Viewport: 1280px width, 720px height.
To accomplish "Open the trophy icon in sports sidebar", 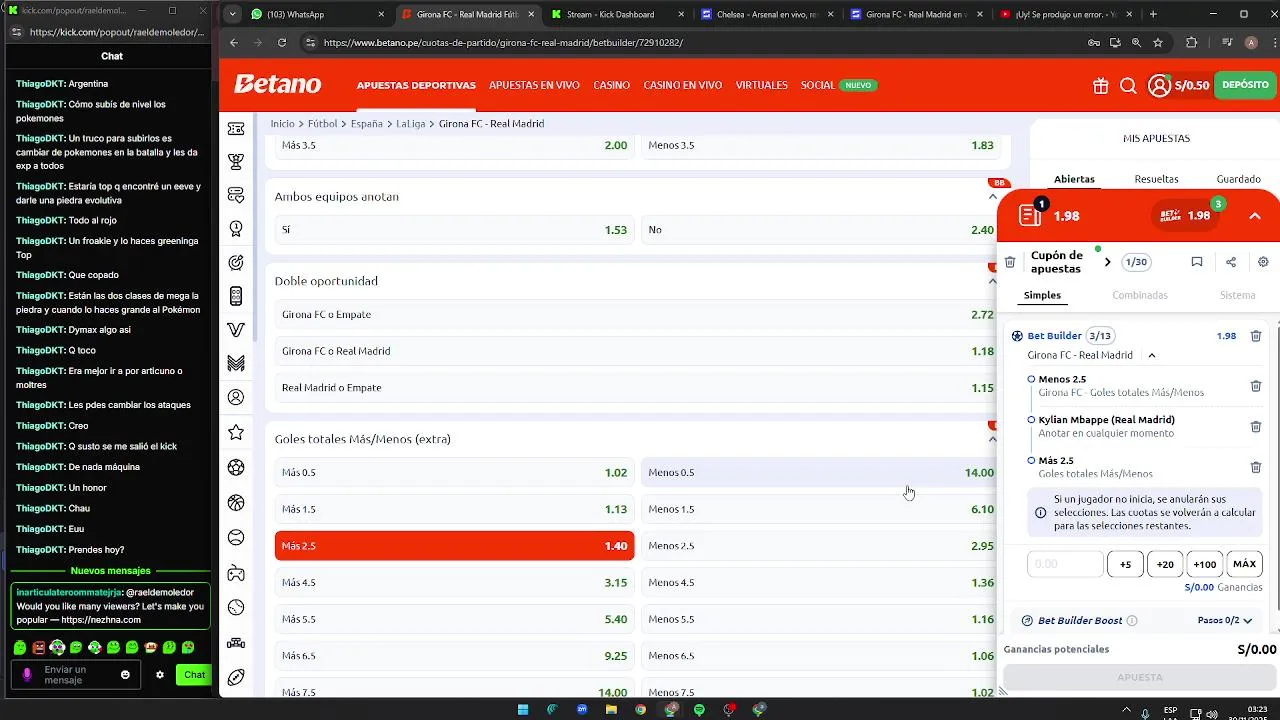I will click(236, 161).
